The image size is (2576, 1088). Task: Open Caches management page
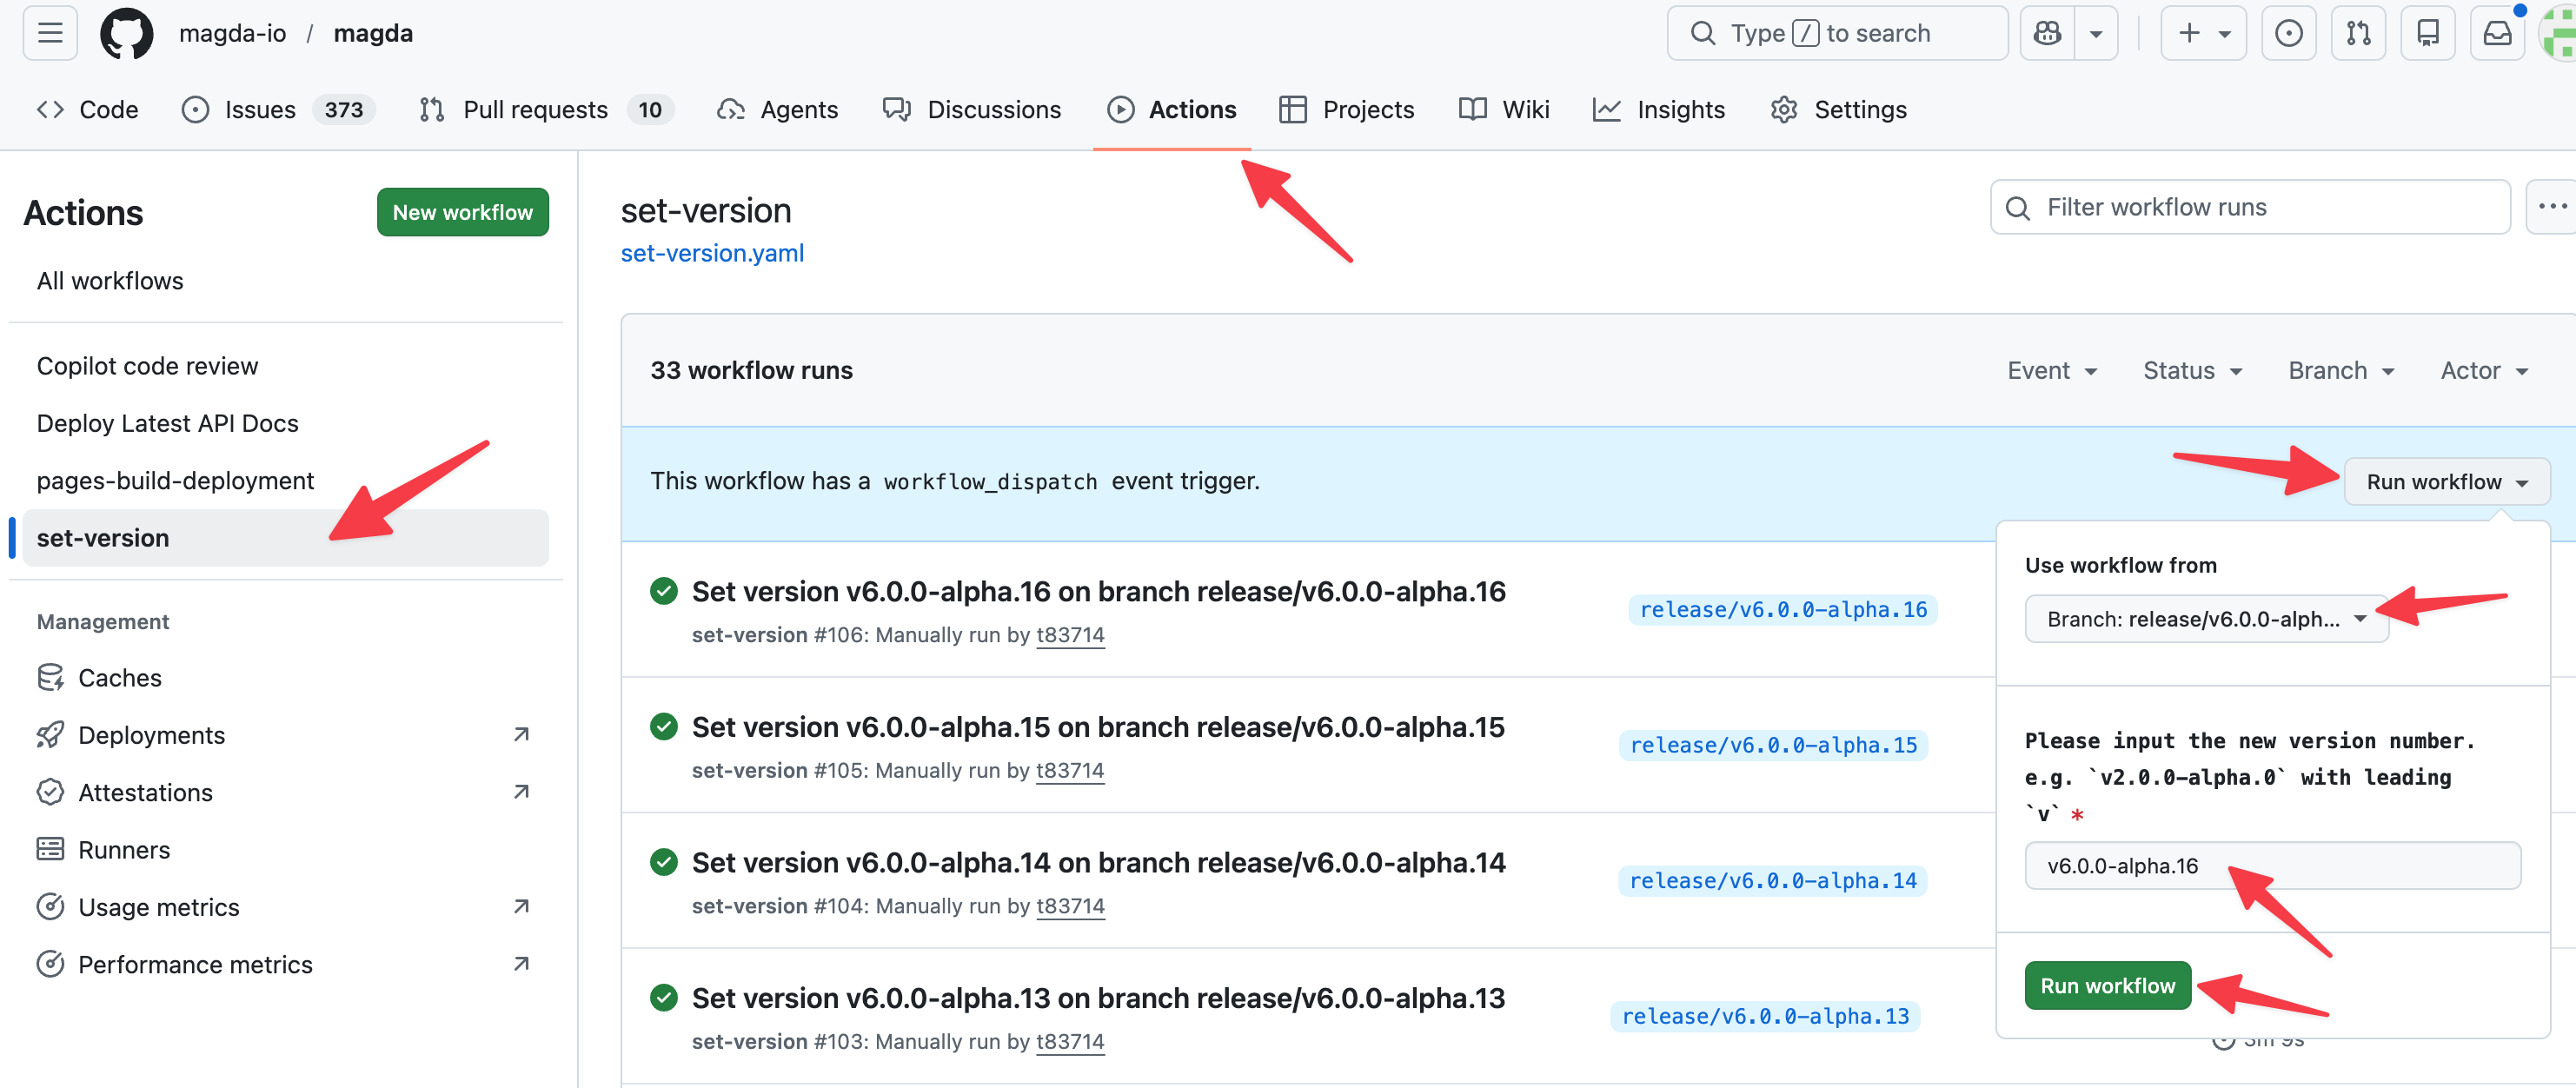click(x=285, y=678)
